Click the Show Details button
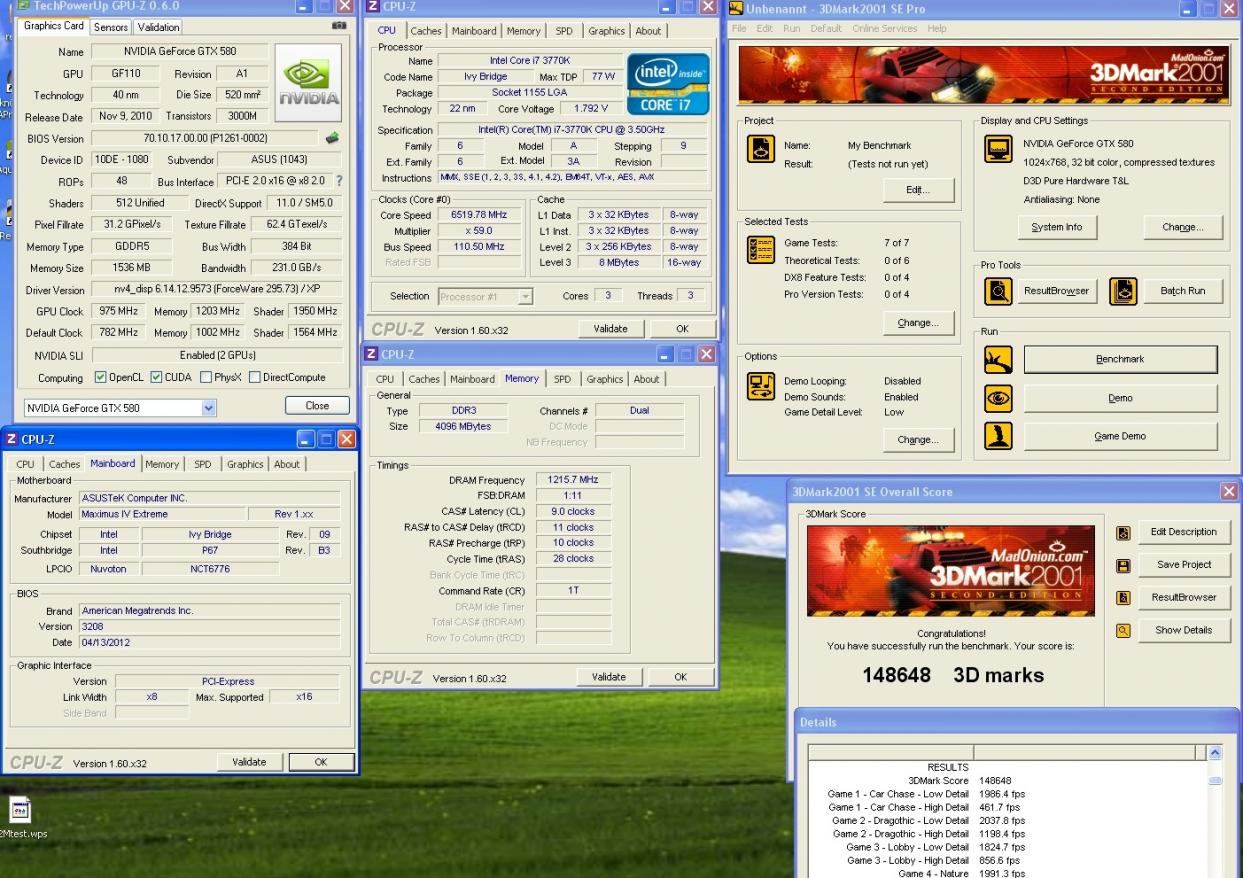Screen dimensions: 1243x878 point(1183,630)
